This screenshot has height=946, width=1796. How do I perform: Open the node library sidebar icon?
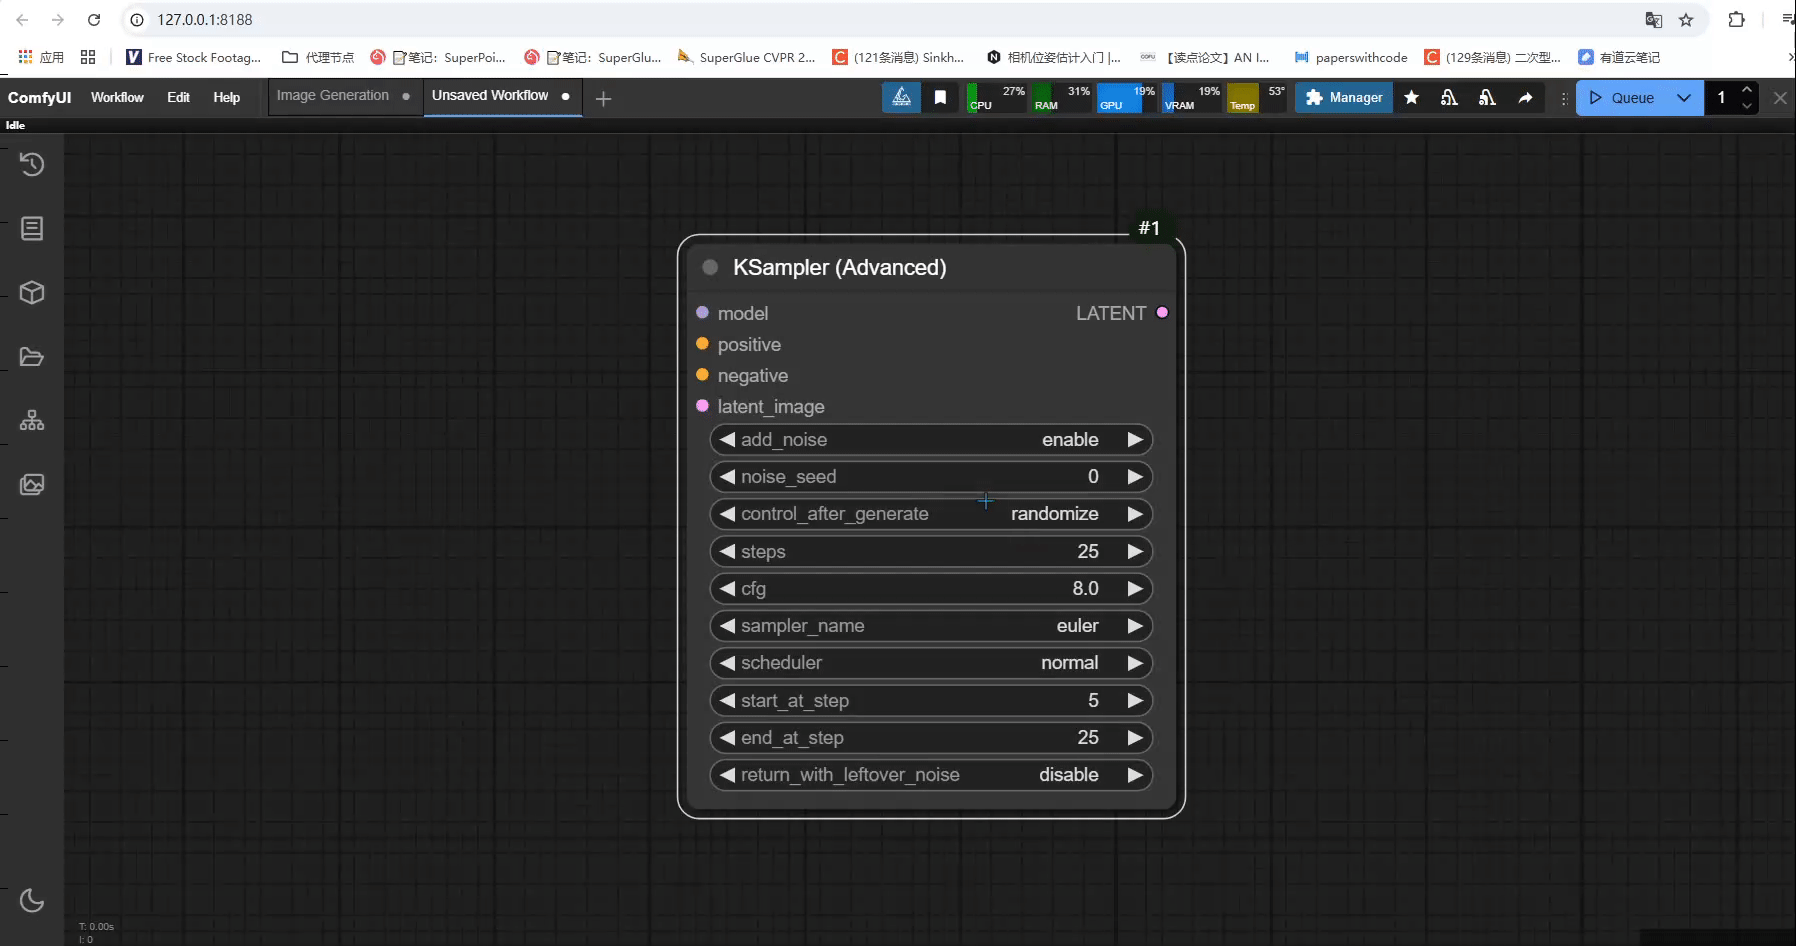point(32,229)
